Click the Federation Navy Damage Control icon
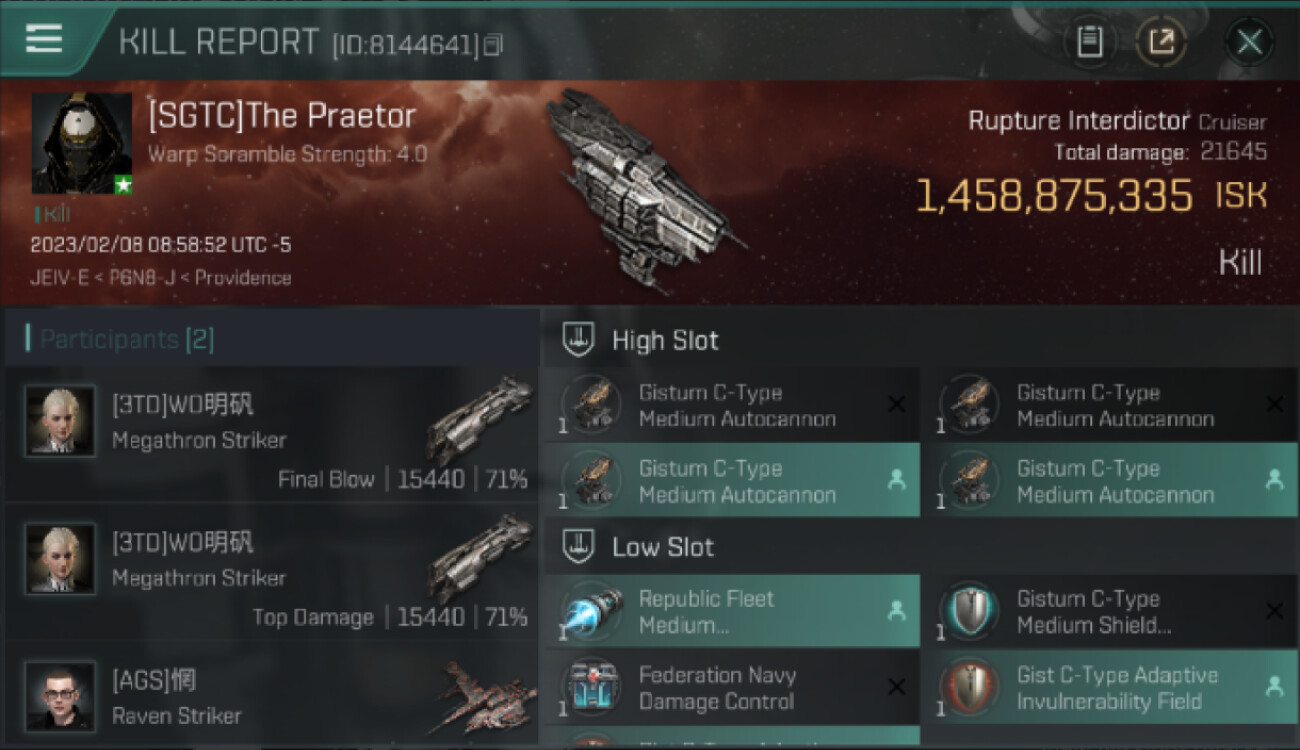 pos(590,688)
